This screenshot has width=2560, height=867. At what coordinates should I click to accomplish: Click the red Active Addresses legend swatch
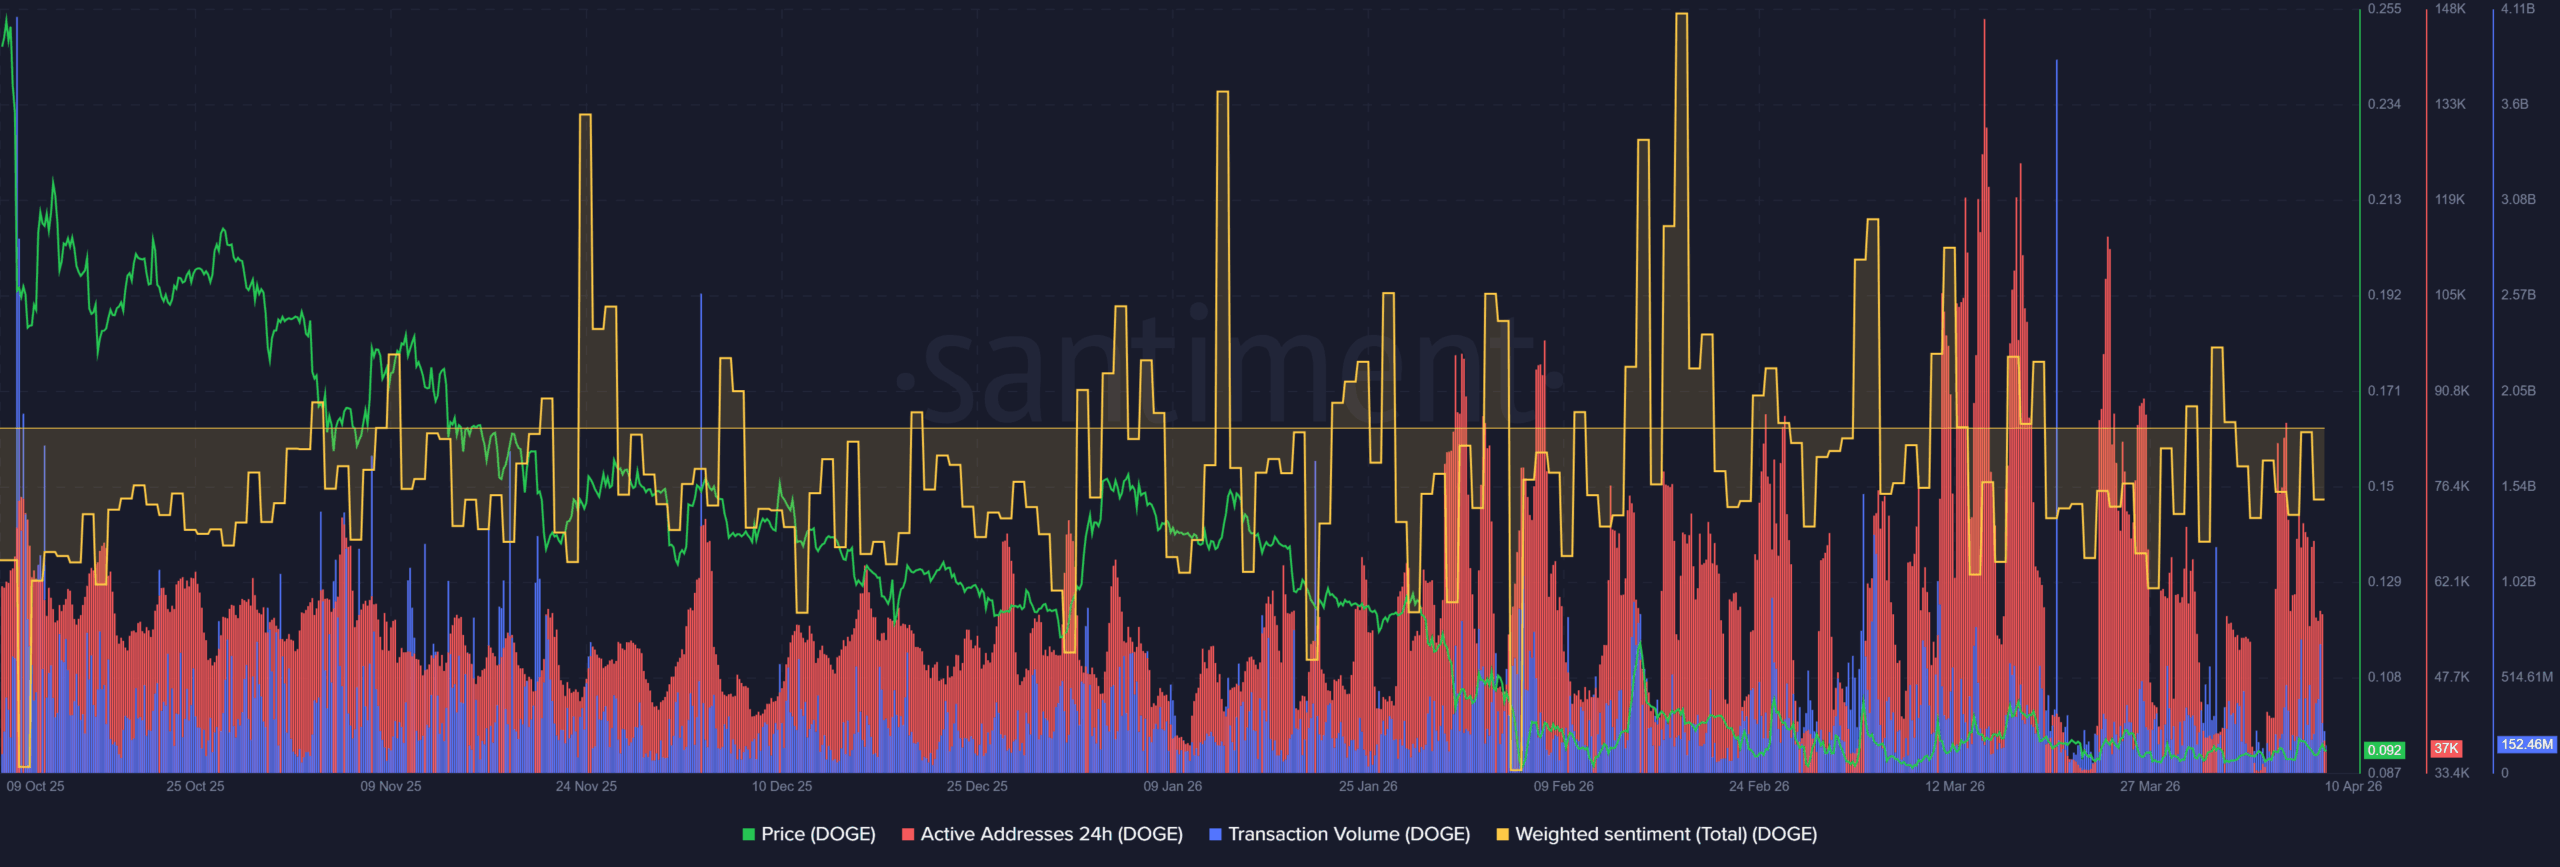(x=908, y=834)
